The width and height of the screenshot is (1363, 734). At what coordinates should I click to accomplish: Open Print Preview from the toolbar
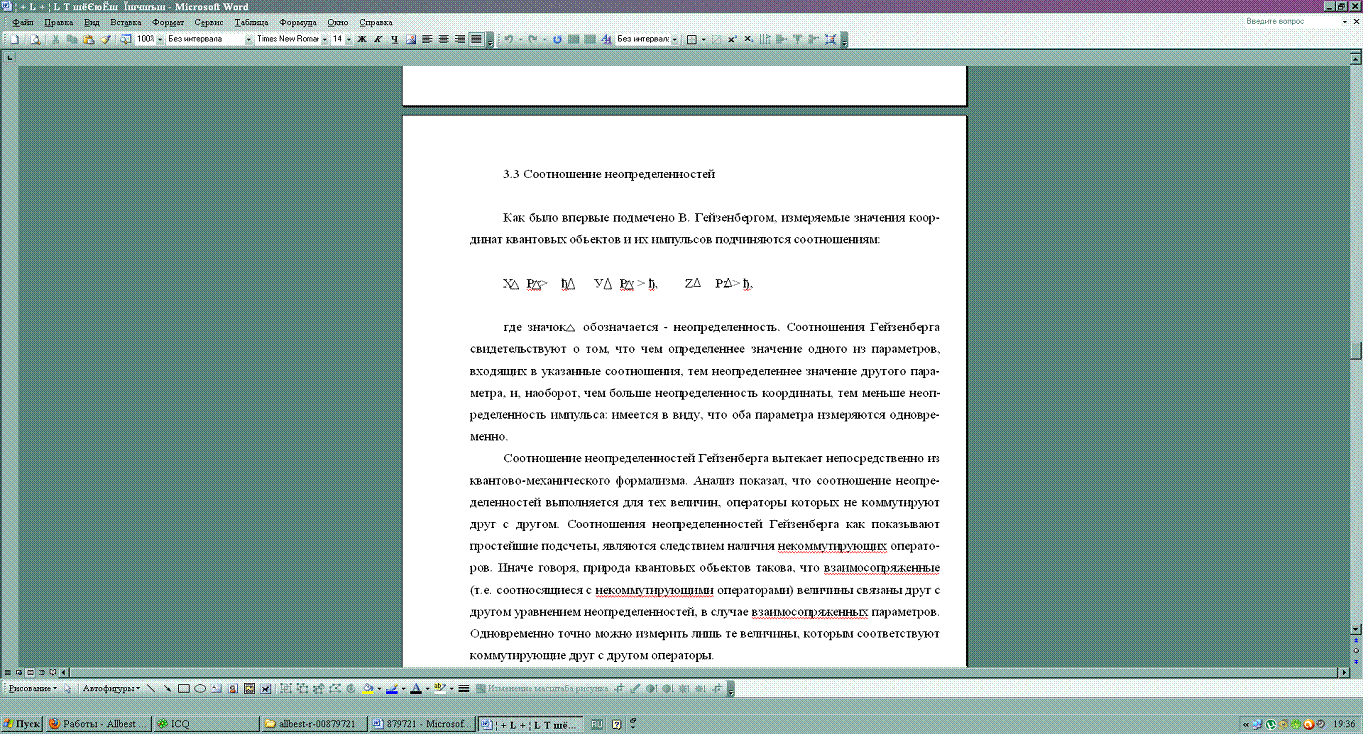[35, 39]
